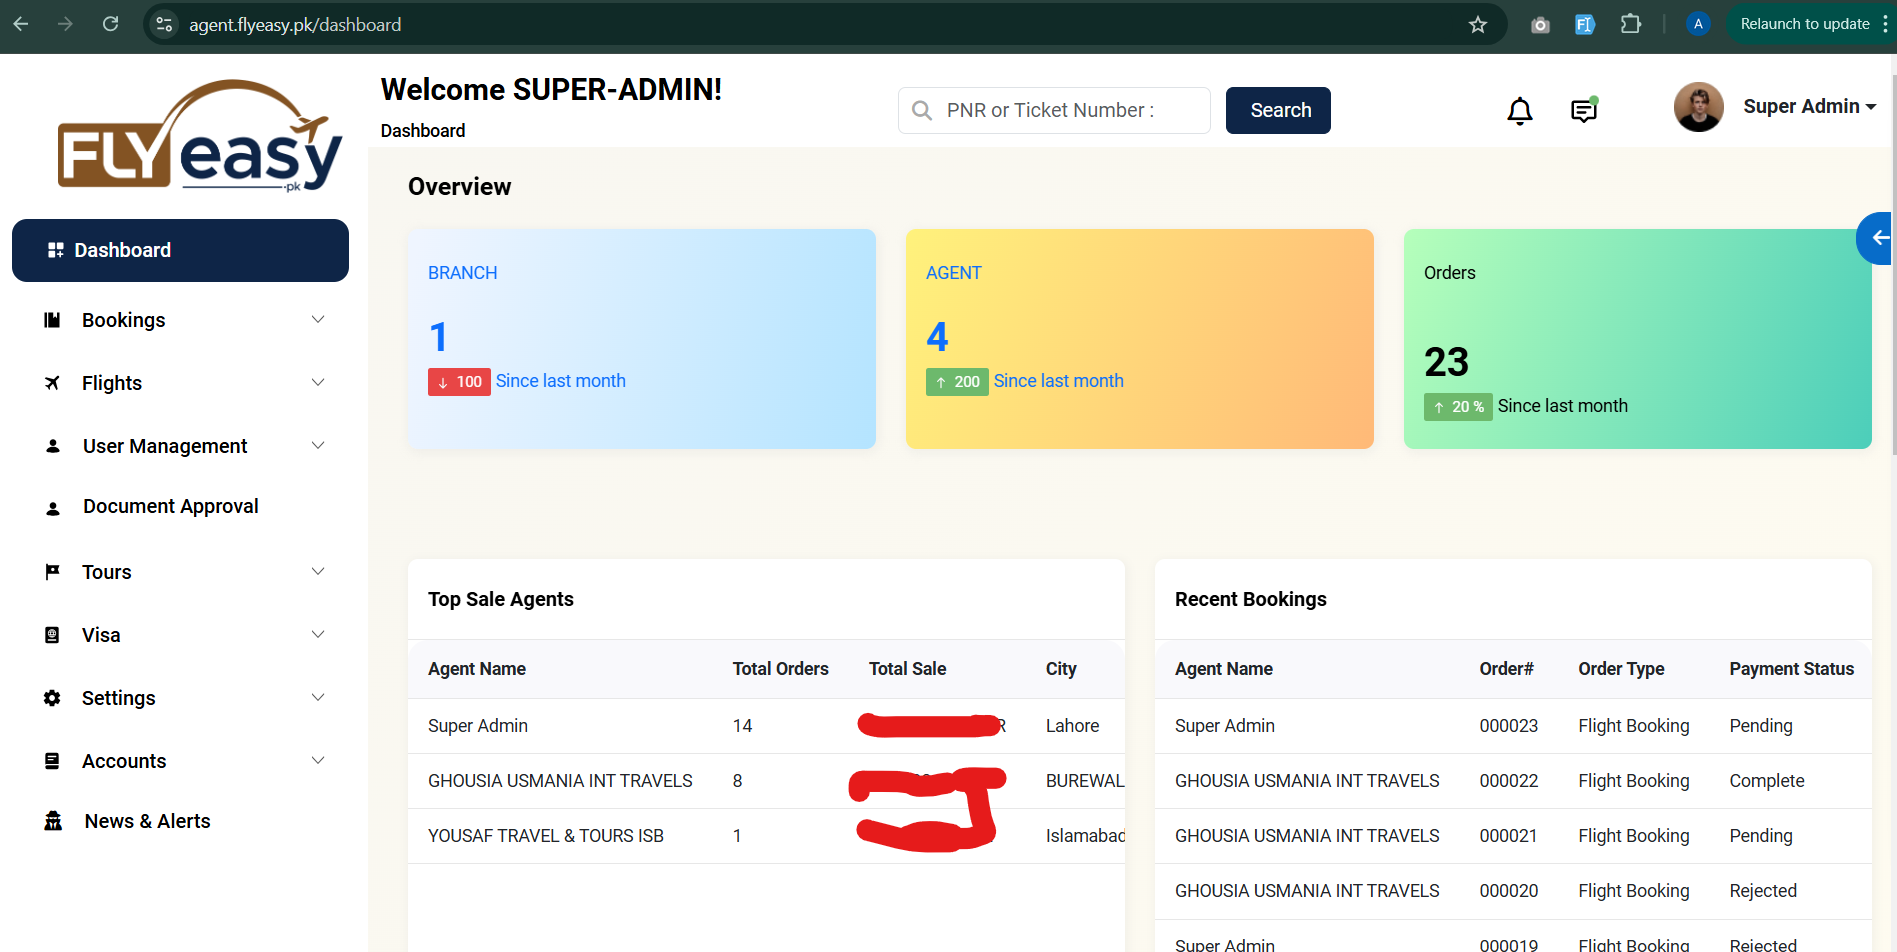Open the Super Admin account dropdown
This screenshot has height=952, width=1897.
tap(1809, 106)
